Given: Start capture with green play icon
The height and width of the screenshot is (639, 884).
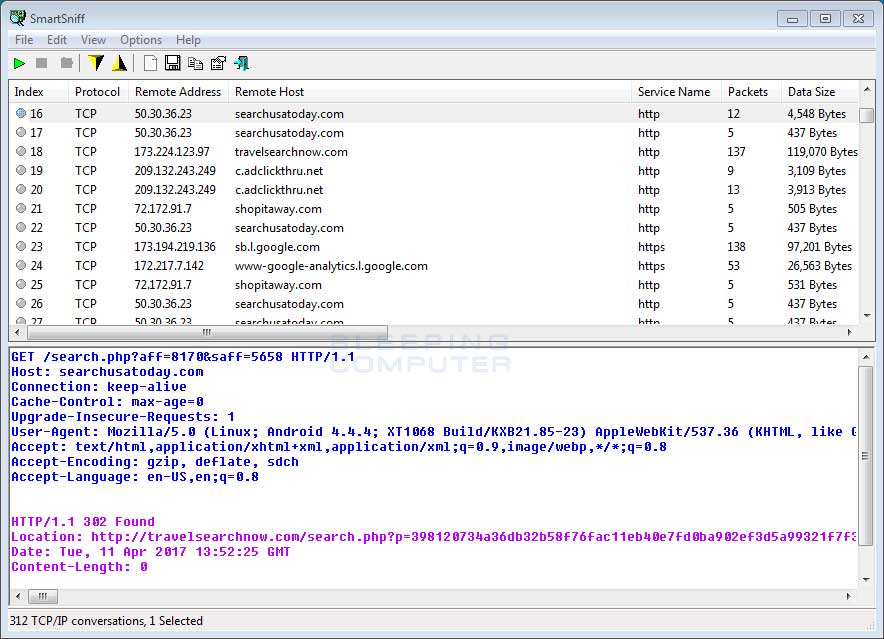Looking at the screenshot, I should [19, 63].
